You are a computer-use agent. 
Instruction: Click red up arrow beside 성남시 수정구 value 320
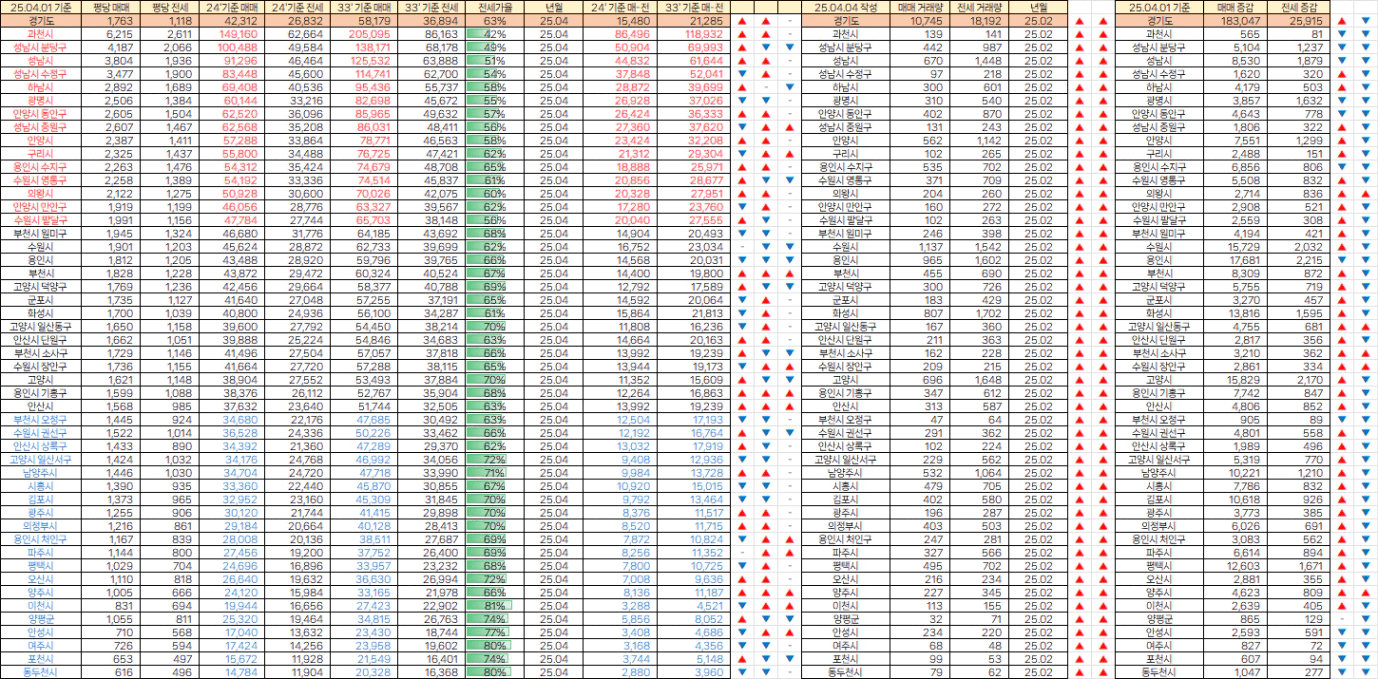pyautogui.click(x=1342, y=74)
